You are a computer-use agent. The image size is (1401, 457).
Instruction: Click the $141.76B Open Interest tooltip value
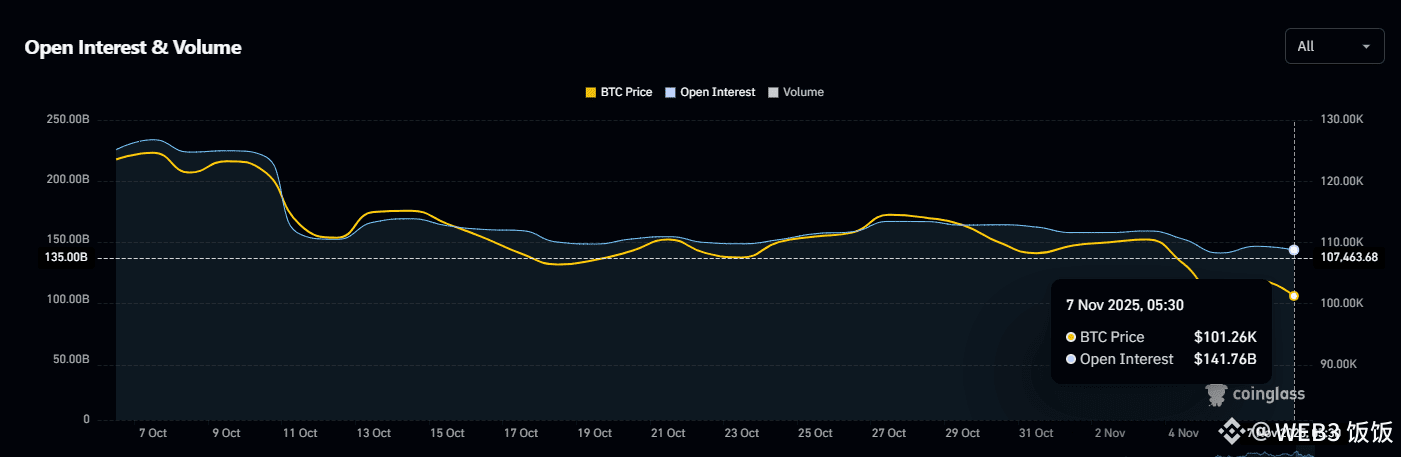pos(1225,359)
